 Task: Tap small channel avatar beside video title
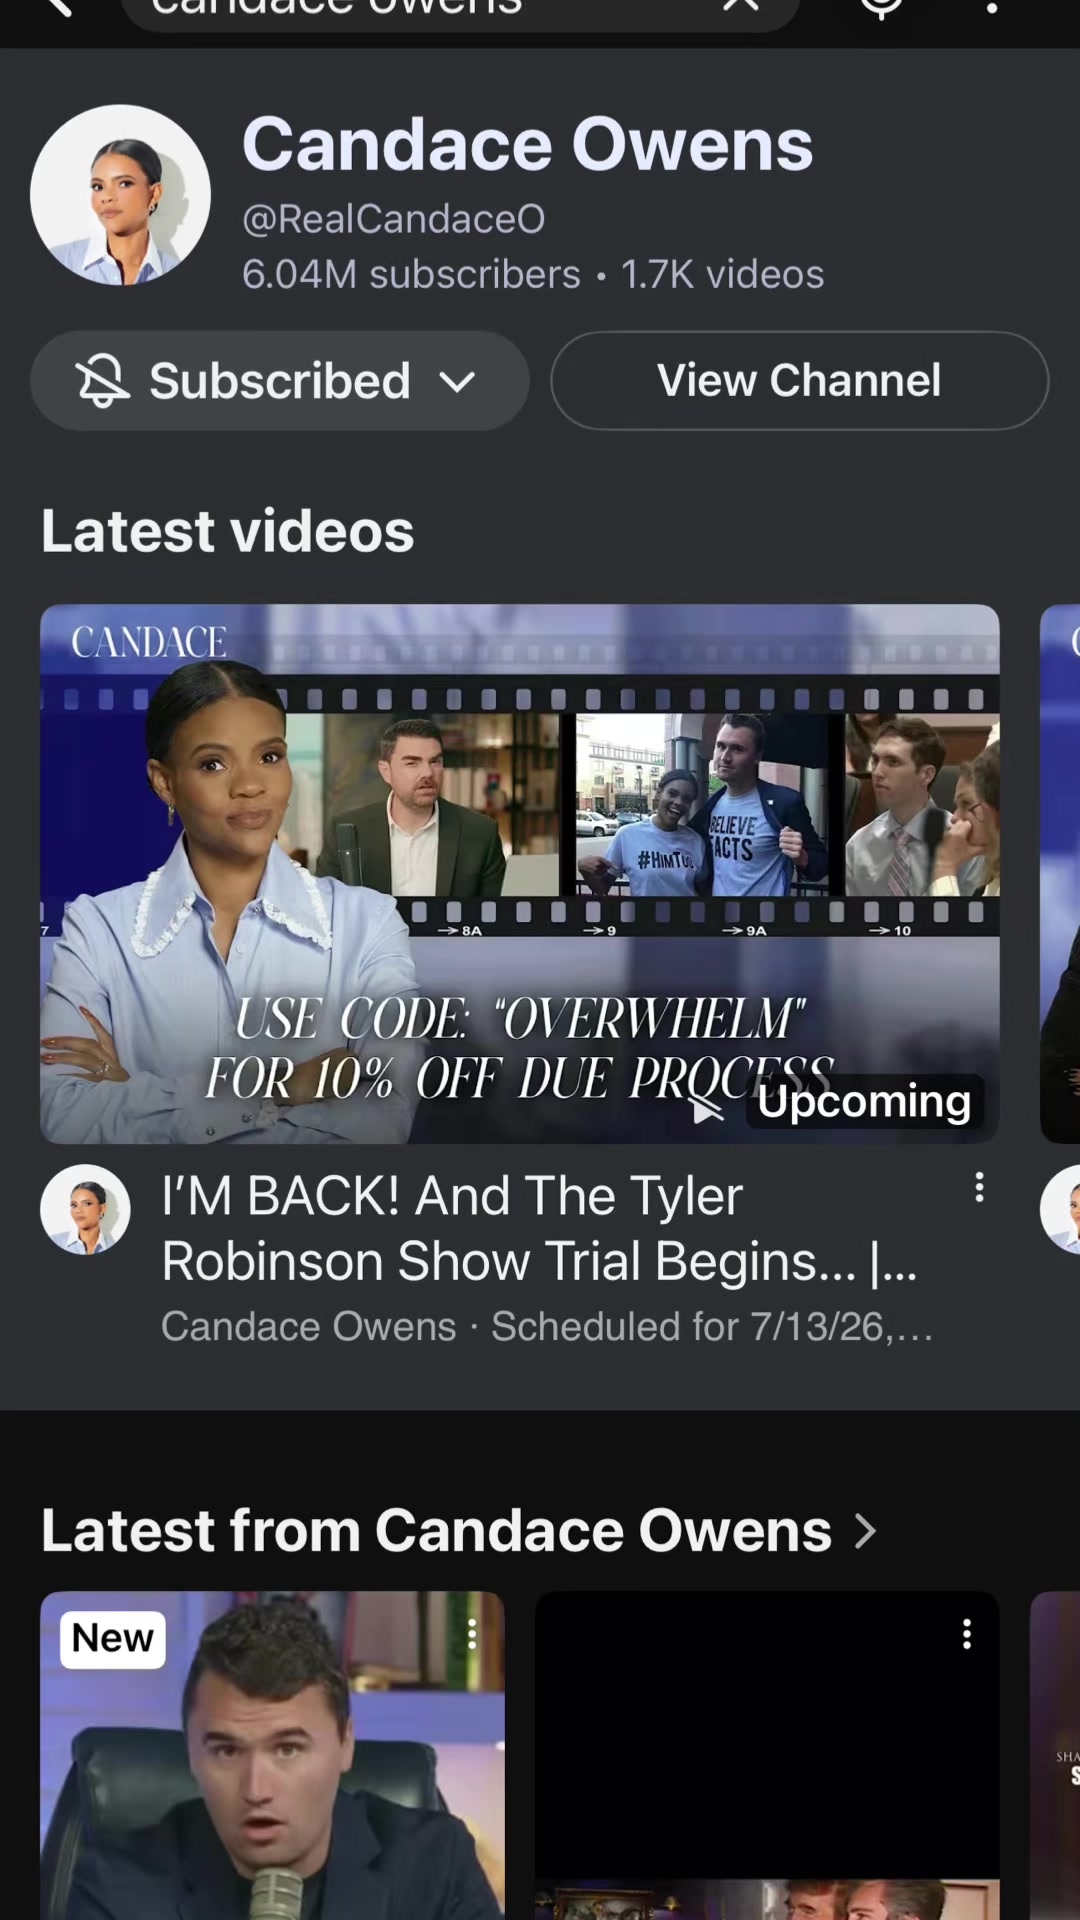click(85, 1209)
